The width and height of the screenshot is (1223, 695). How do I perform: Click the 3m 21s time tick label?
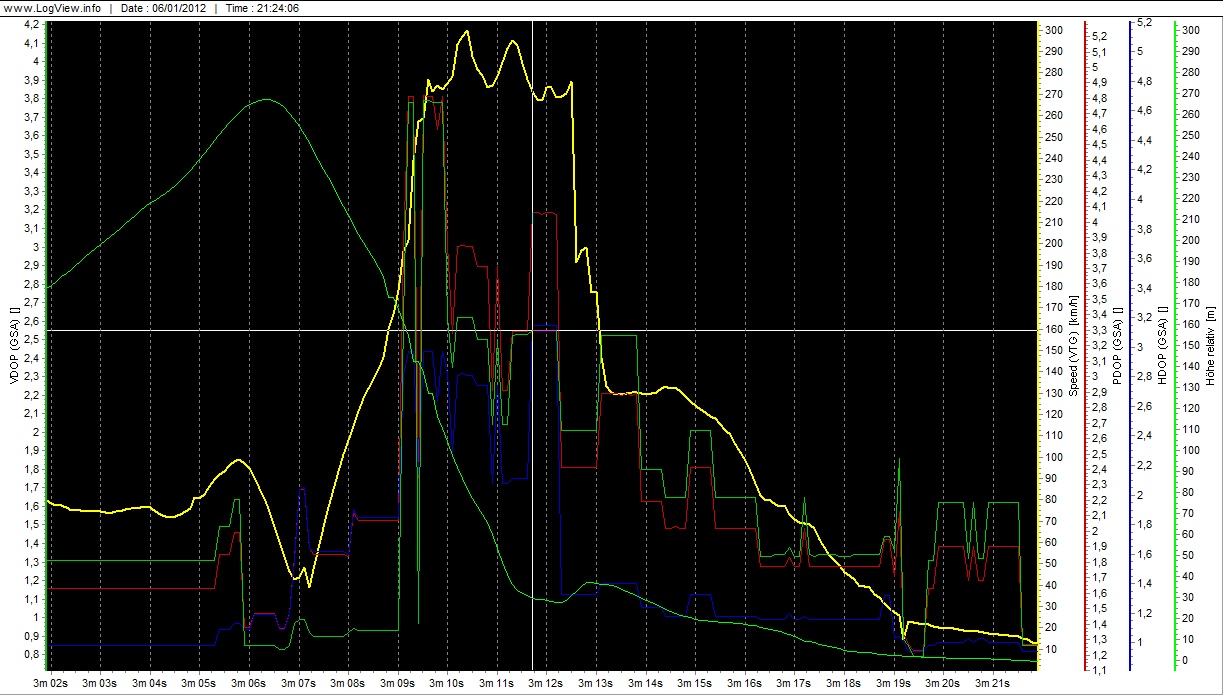pos(993,683)
